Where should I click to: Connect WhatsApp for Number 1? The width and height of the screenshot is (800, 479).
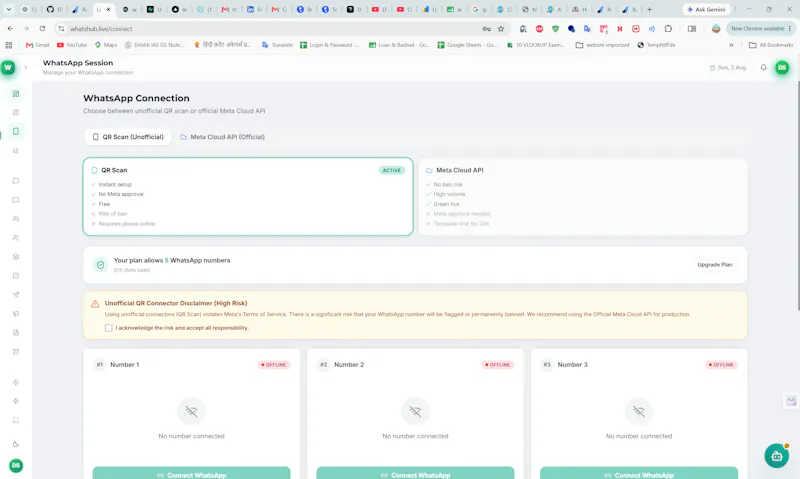(191, 473)
